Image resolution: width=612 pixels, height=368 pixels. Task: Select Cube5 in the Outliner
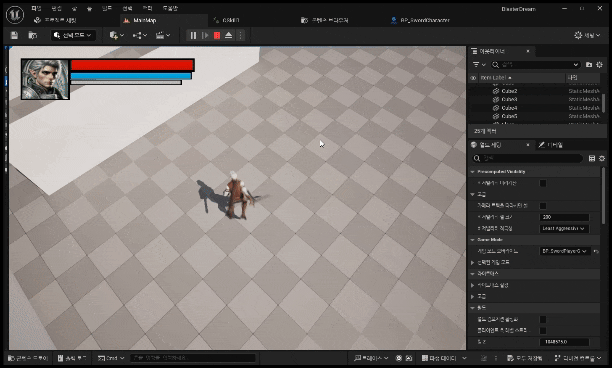pos(509,116)
